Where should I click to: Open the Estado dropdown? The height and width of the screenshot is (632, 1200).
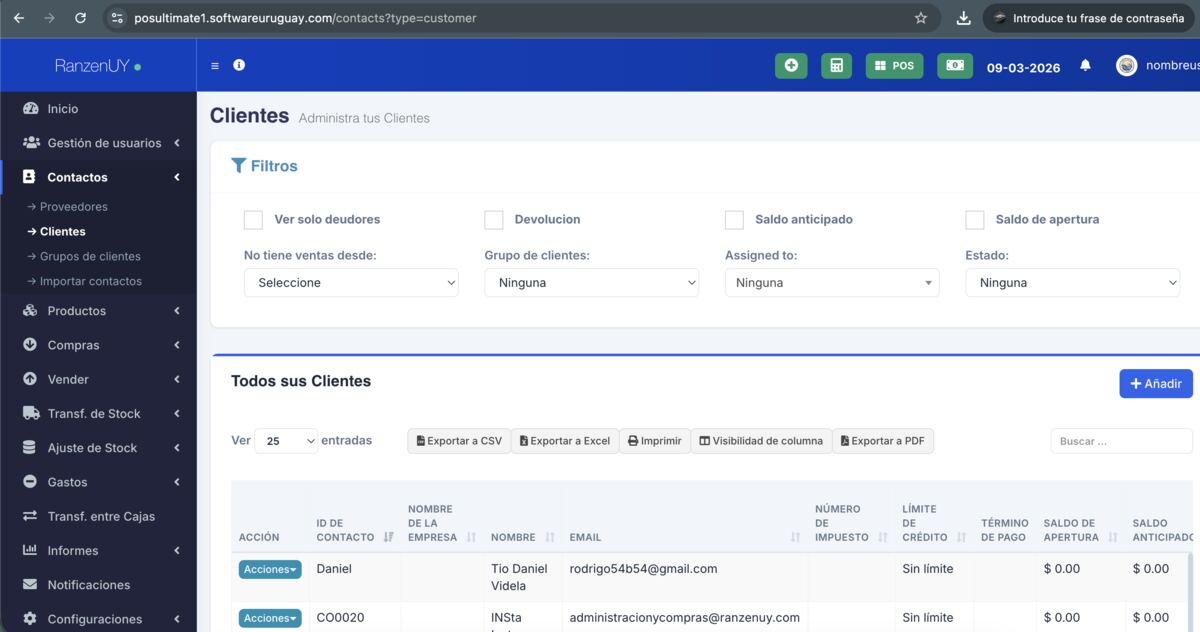[x=1072, y=283]
